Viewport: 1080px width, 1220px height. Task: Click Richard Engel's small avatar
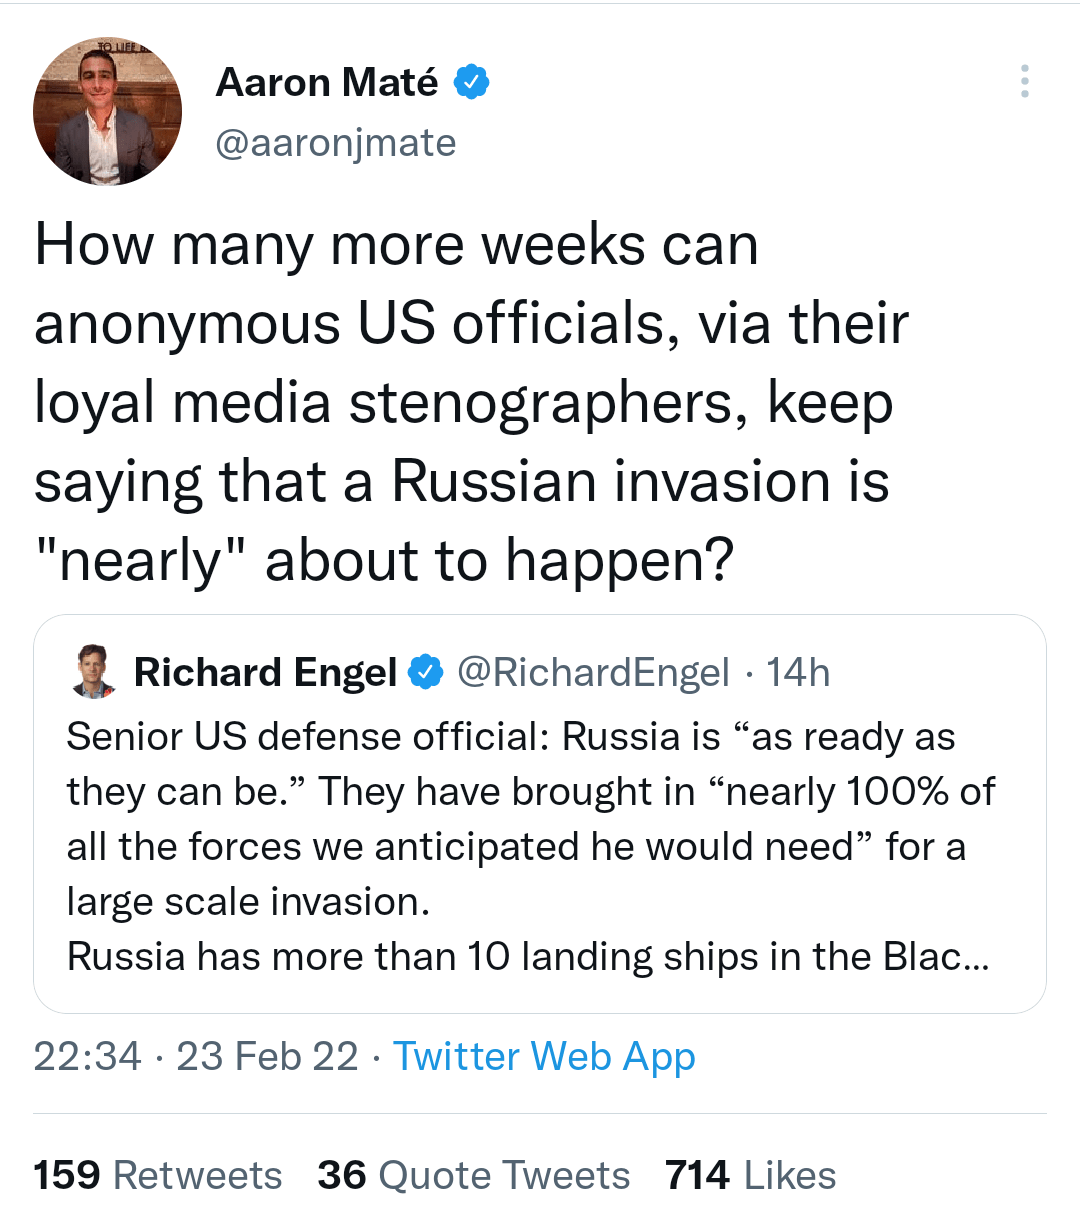click(94, 671)
